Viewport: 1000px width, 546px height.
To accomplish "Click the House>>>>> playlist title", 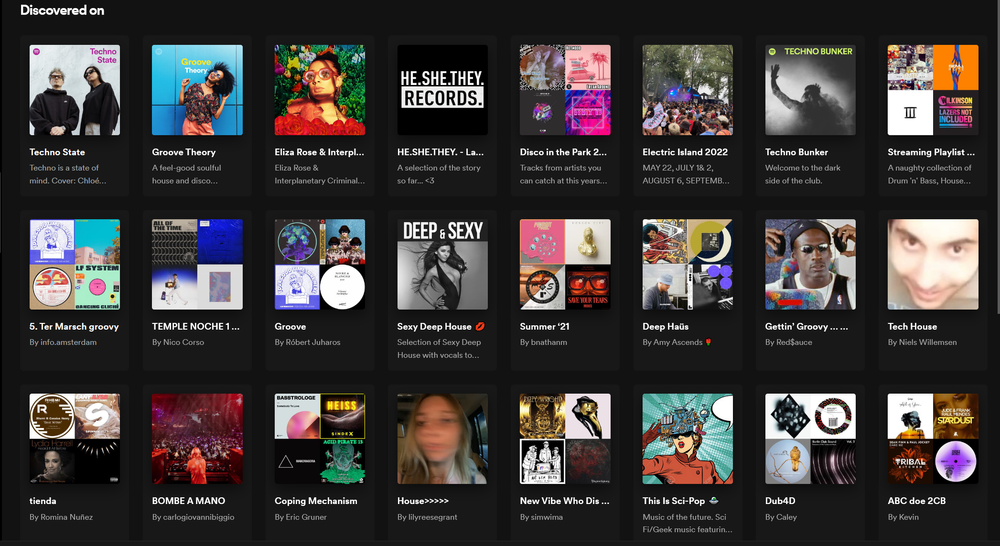I will coord(423,501).
